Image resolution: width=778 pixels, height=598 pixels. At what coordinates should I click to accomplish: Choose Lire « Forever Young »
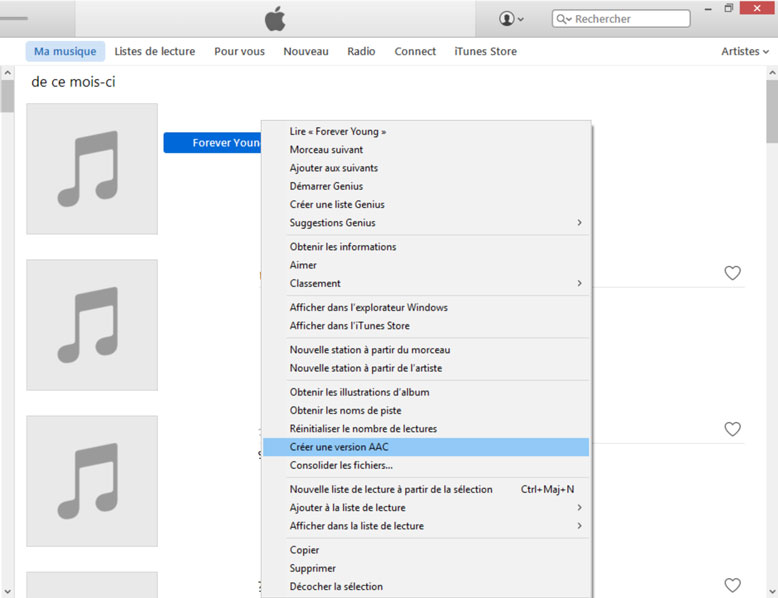coord(426,132)
